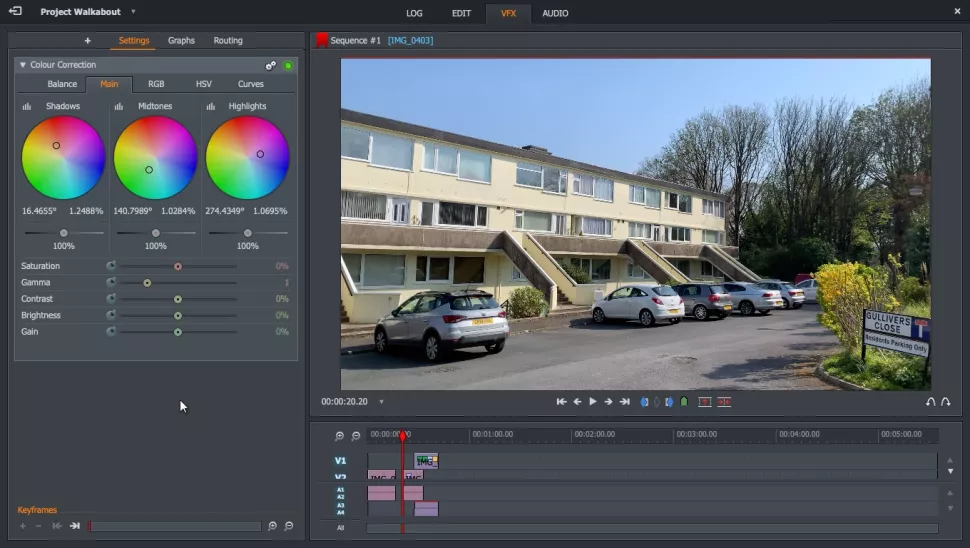Jump to the start of the sequence
This screenshot has width=970, height=548.
(561, 401)
